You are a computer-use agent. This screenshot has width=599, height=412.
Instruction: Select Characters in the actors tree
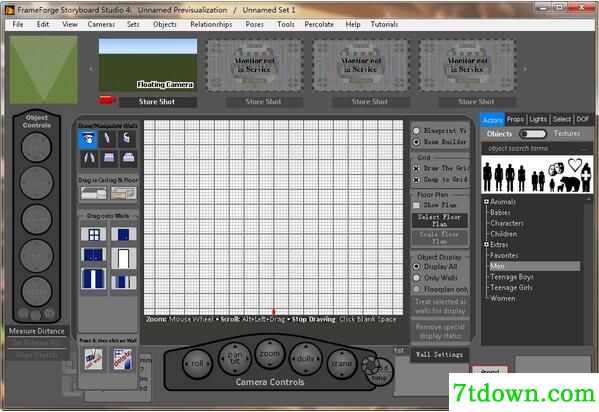click(x=507, y=223)
